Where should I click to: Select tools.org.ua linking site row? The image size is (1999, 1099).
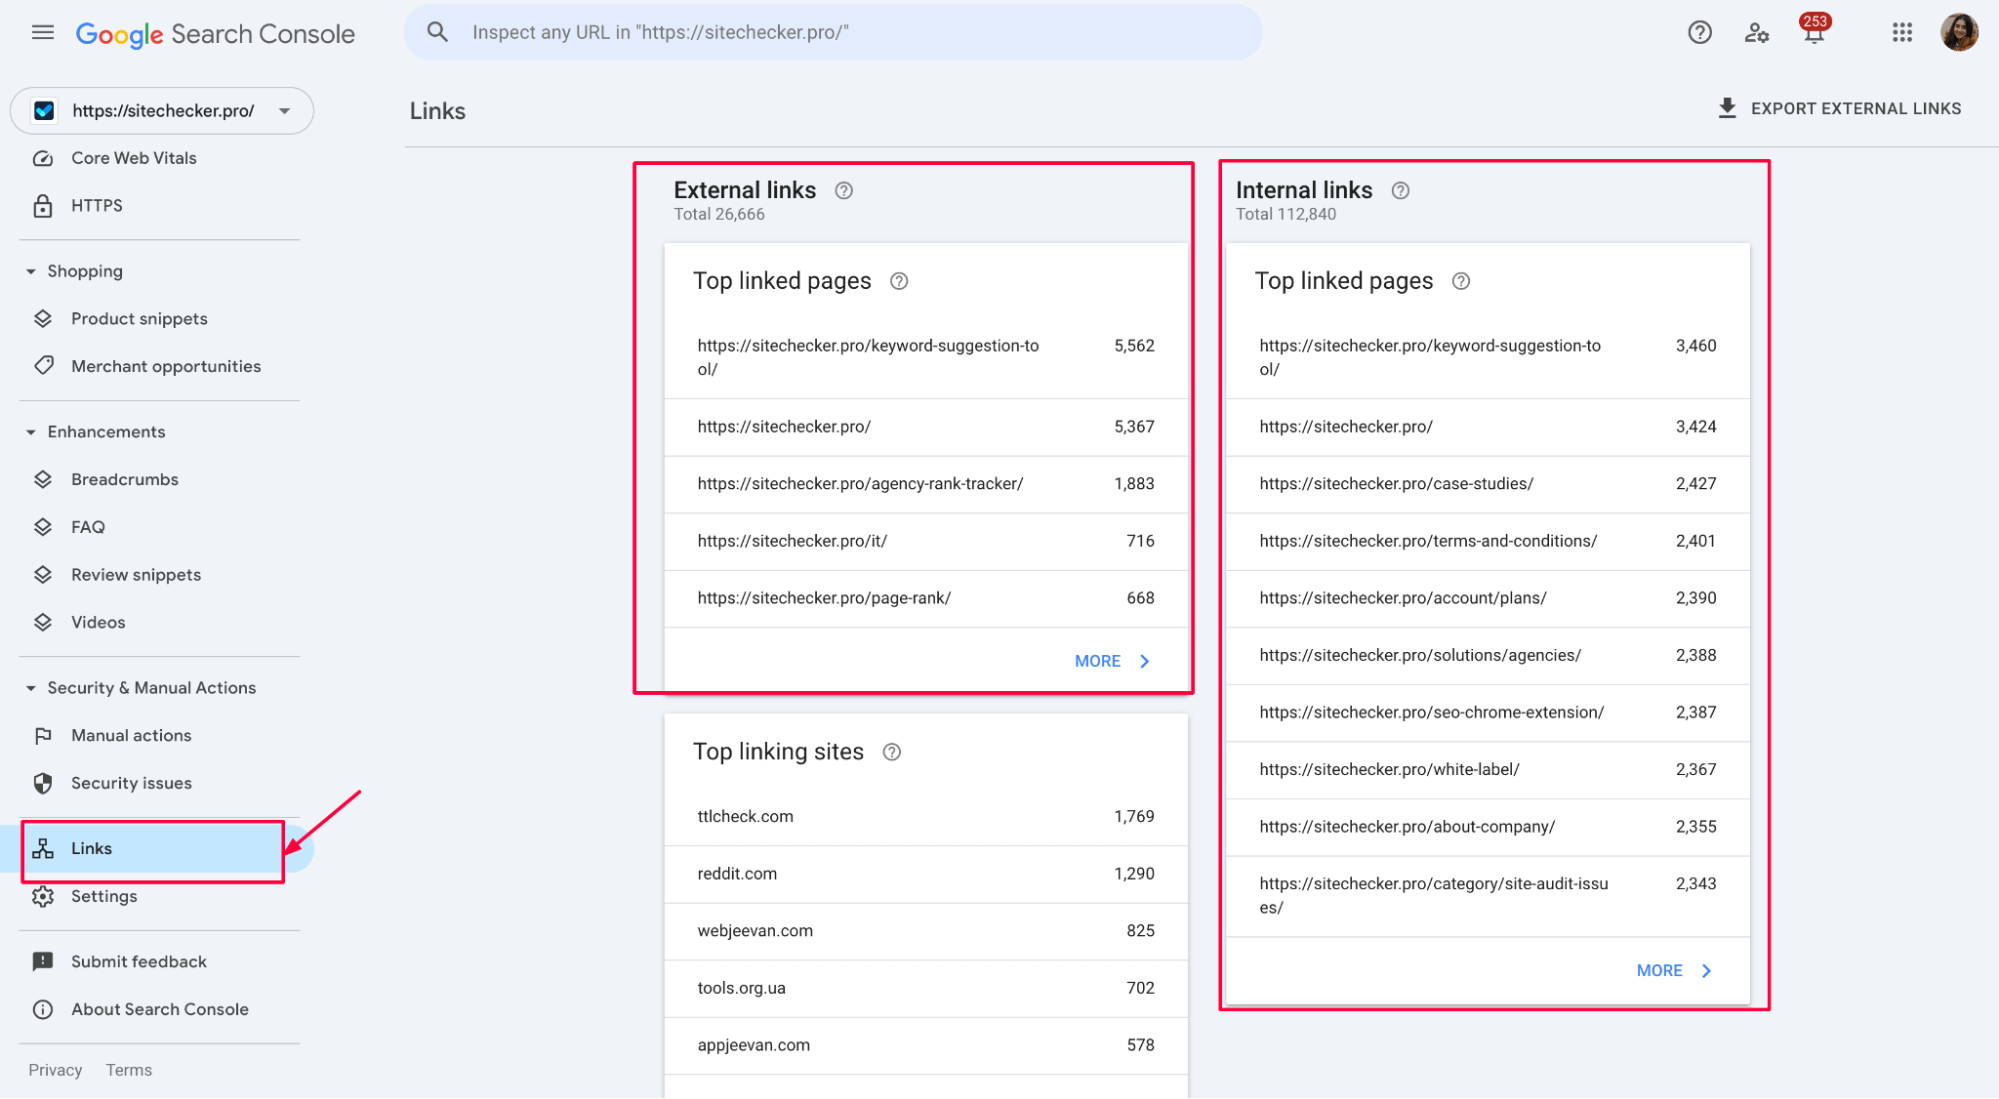926,988
